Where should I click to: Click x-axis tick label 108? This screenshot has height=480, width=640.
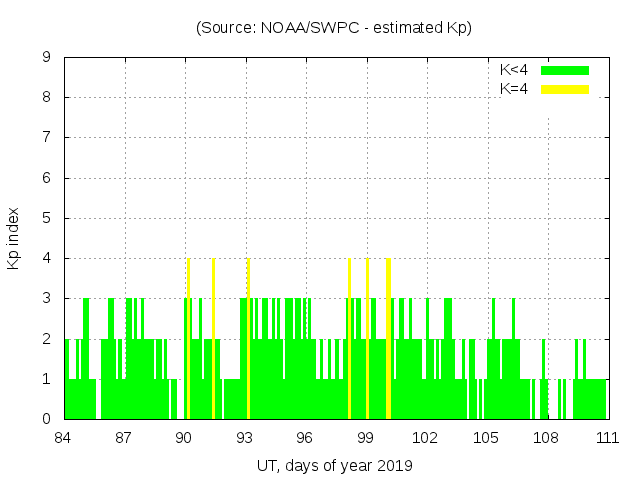(546, 438)
